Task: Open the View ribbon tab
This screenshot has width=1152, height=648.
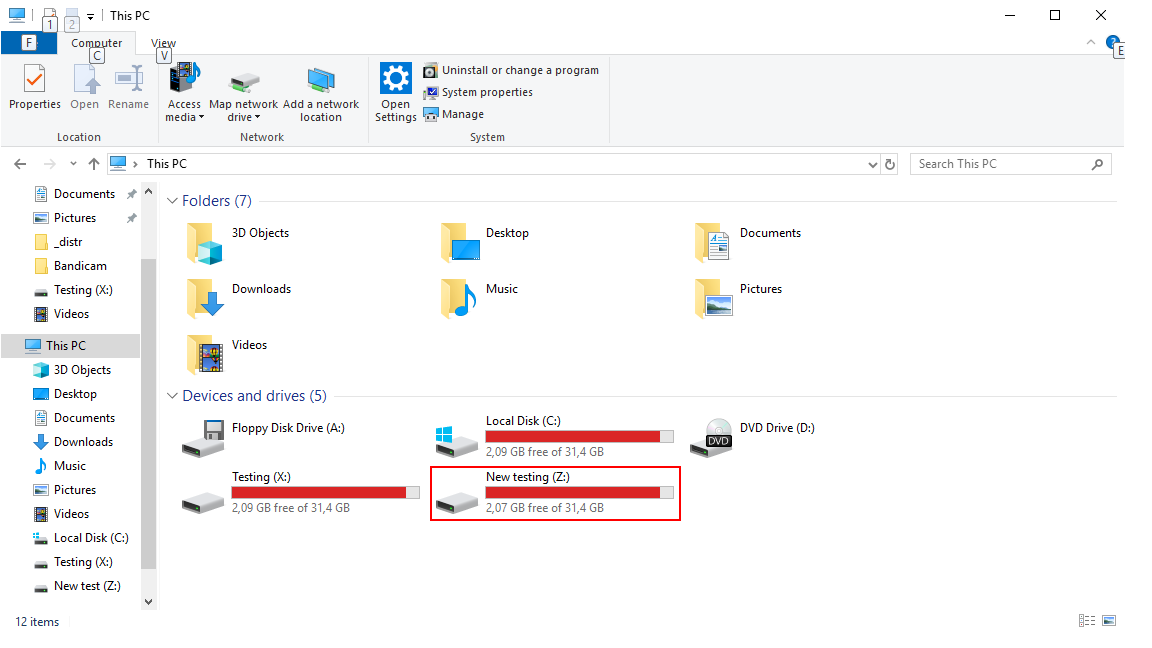Action: [x=163, y=43]
